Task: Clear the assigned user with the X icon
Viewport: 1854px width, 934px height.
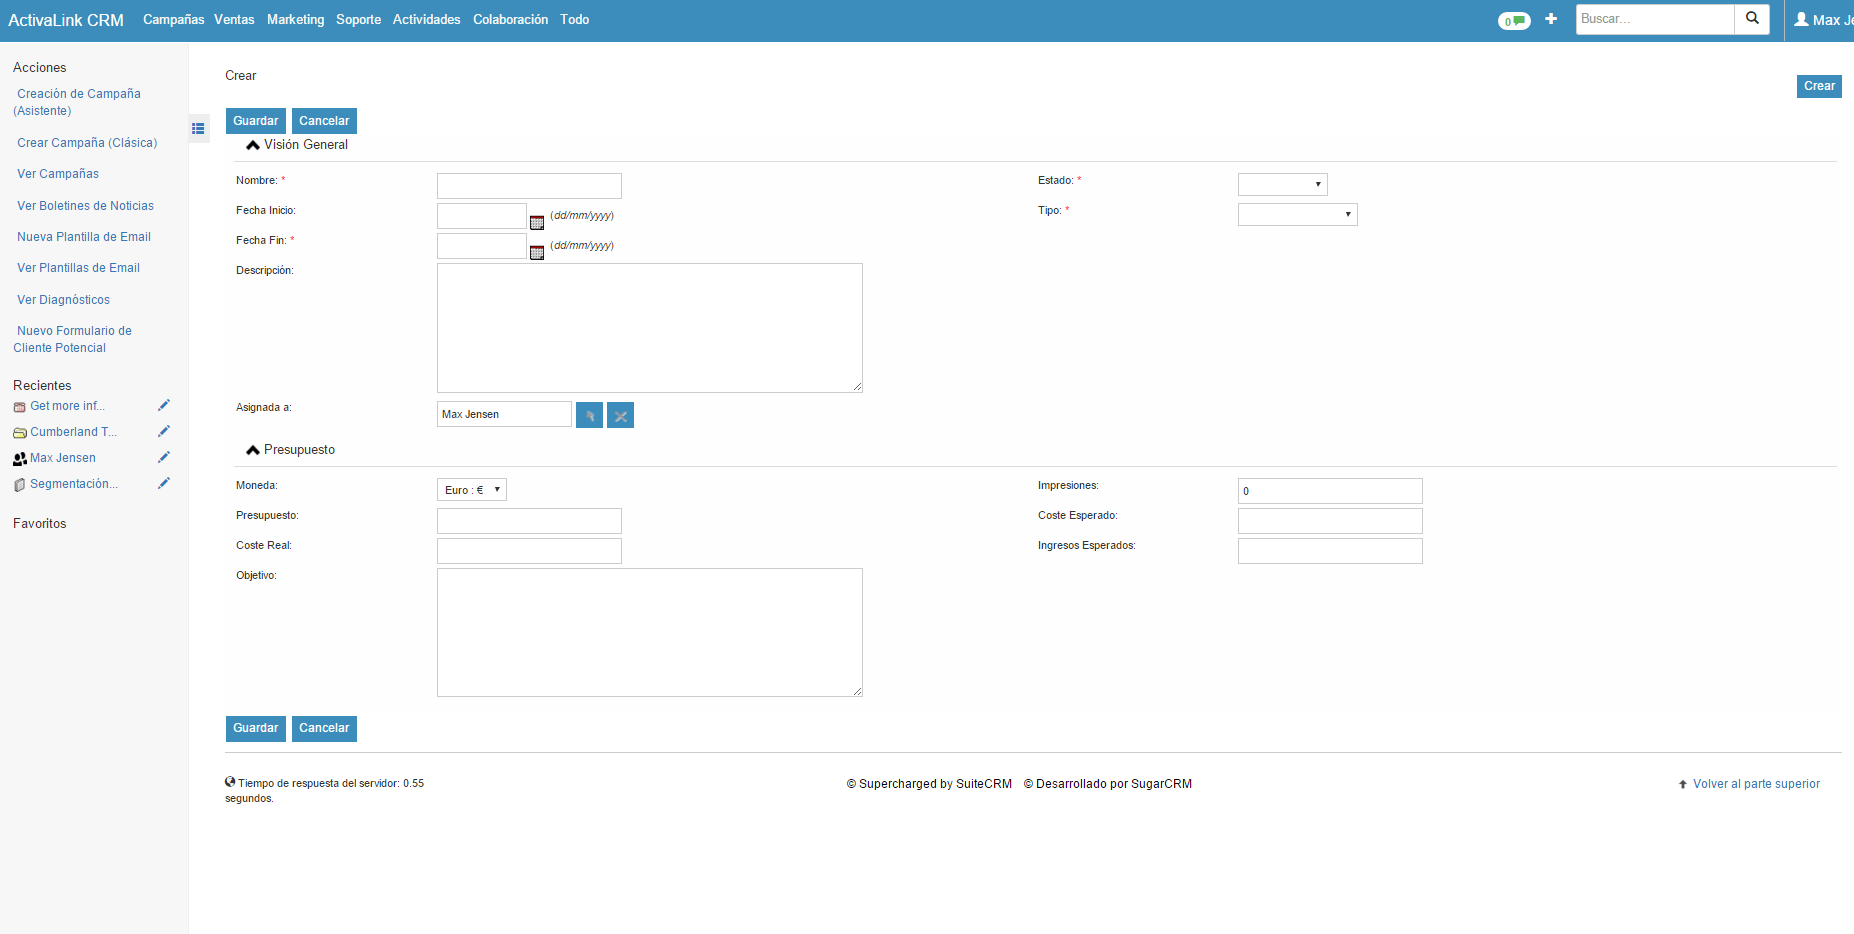Action: [x=620, y=414]
